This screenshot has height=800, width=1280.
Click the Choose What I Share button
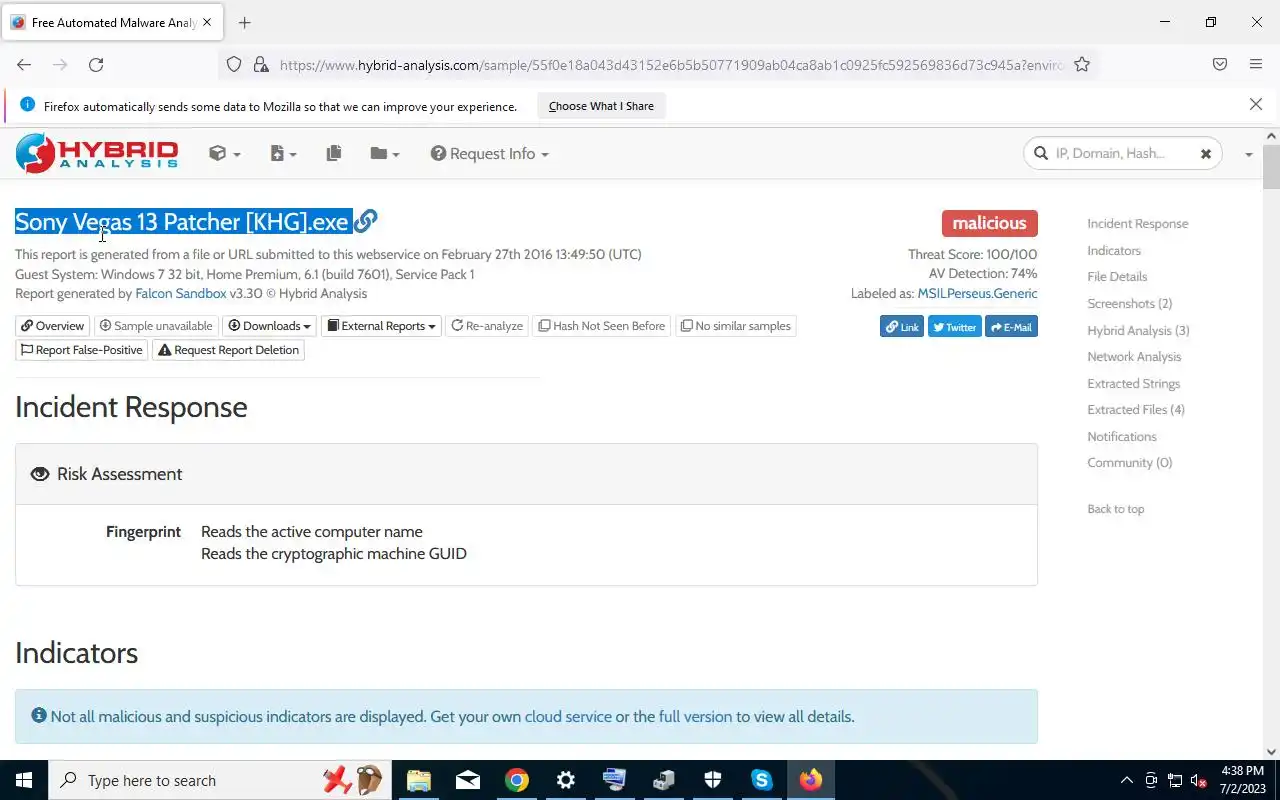point(601,106)
